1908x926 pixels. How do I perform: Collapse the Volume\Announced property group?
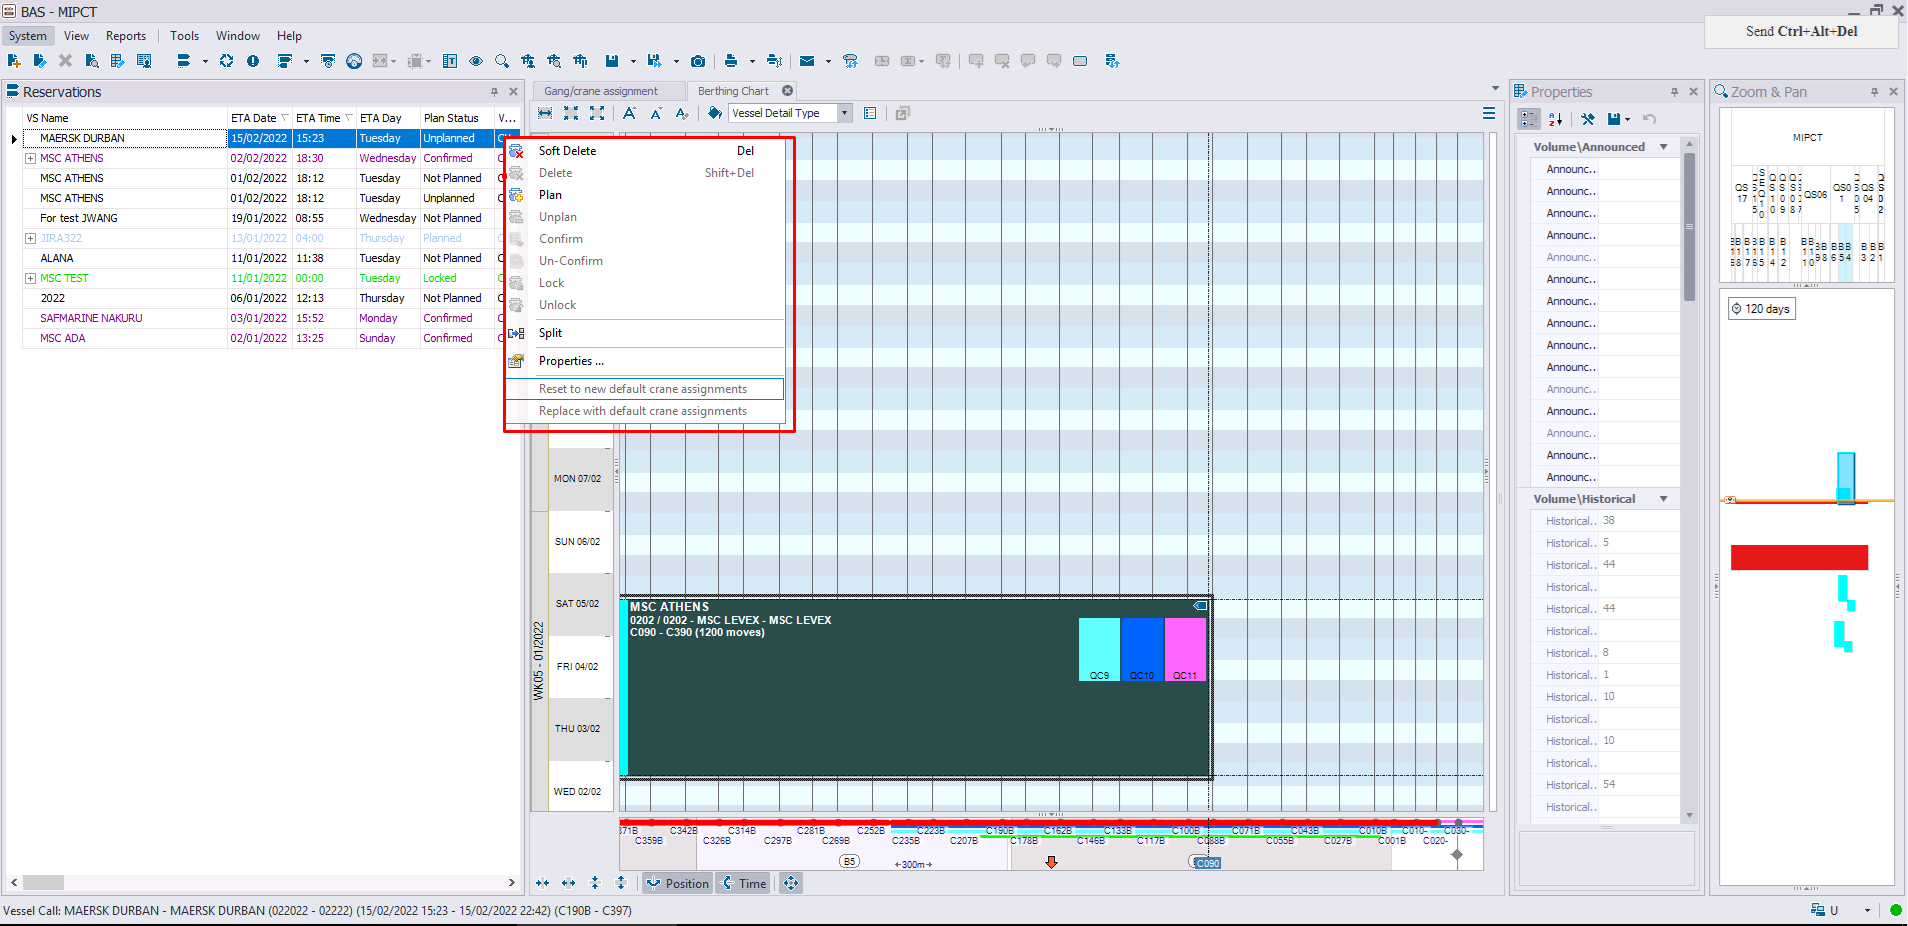pyautogui.click(x=1664, y=147)
